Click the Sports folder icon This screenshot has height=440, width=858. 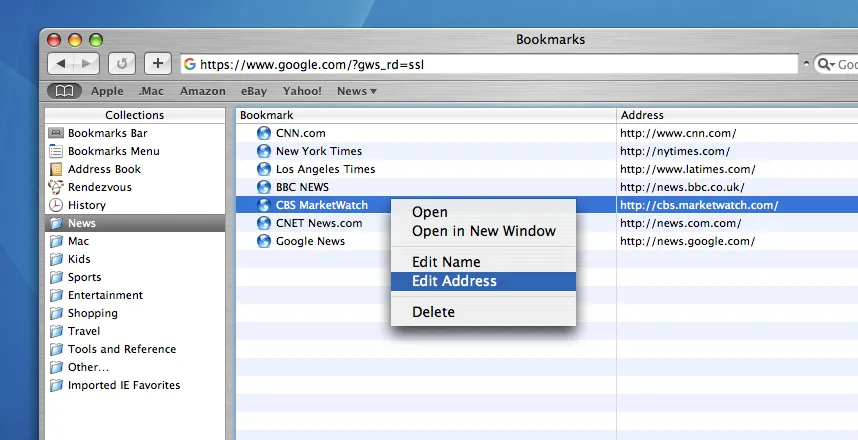(56, 277)
